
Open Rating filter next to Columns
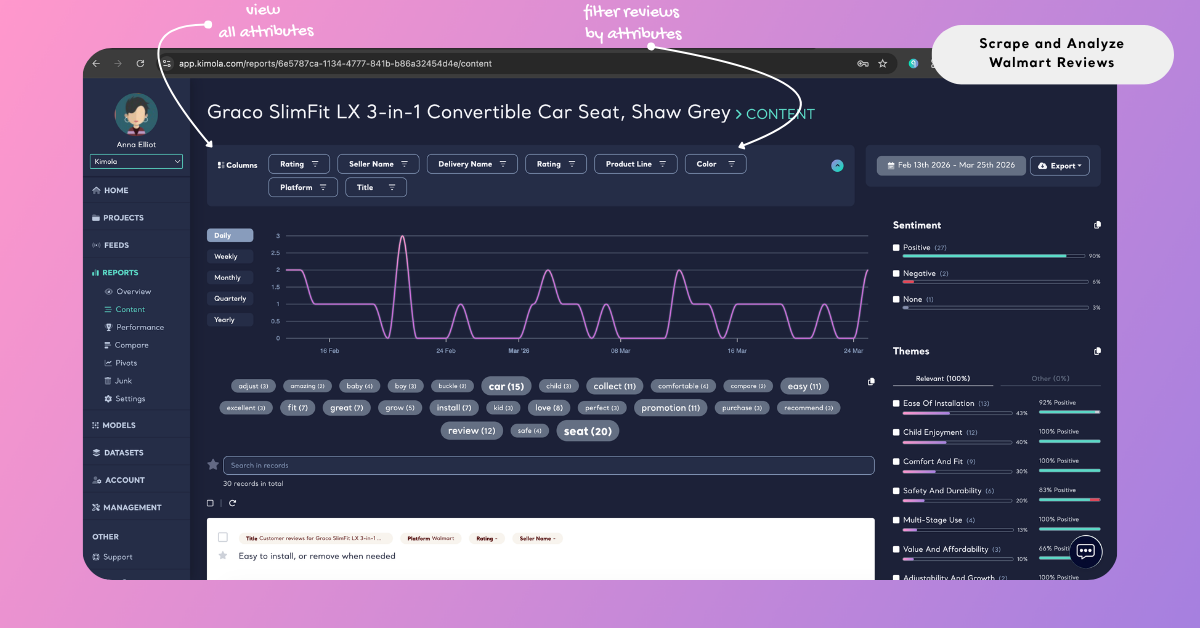click(x=299, y=164)
